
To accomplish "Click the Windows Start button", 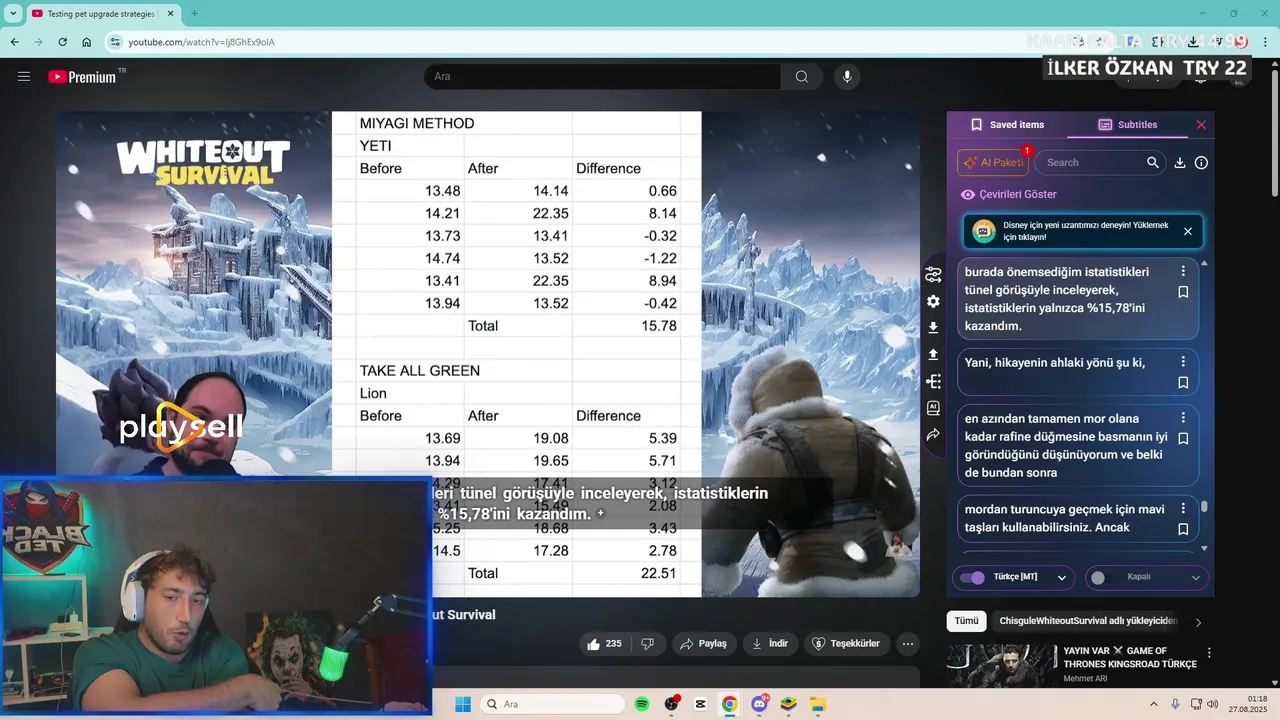I will tap(463, 704).
